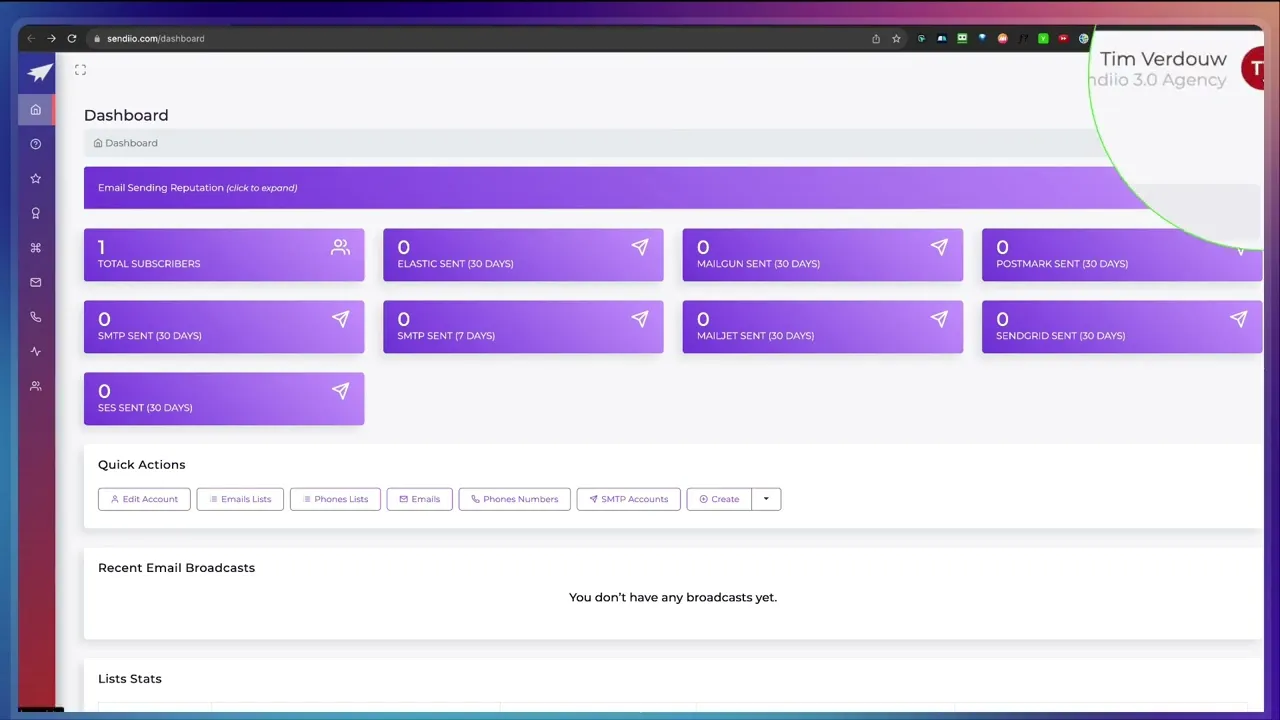Click the Sendiio paper plane logo

39,73
